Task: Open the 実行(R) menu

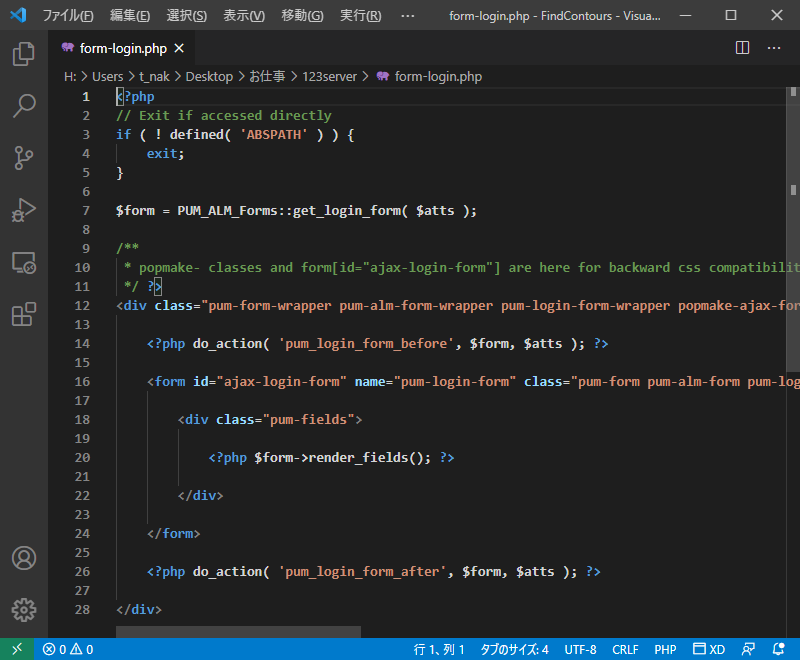Action: [x=360, y=15]
